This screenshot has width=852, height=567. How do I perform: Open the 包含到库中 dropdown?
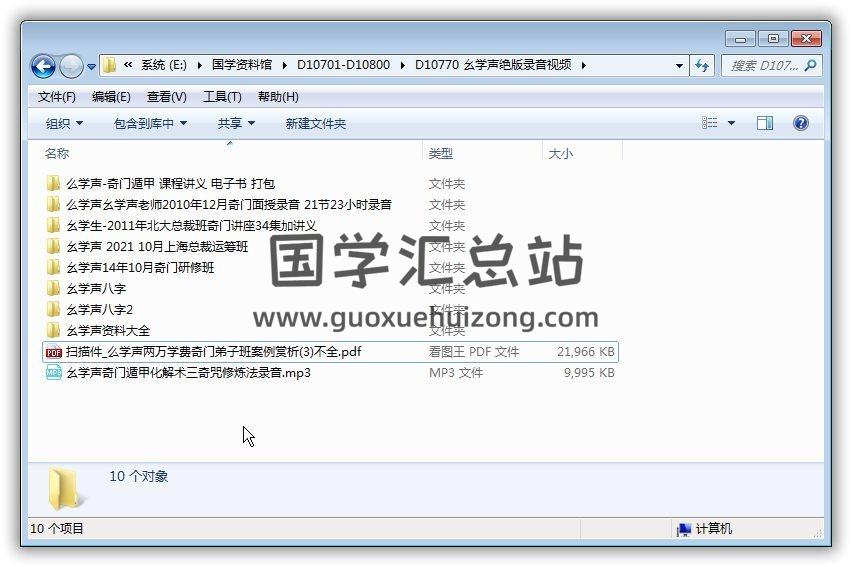click(x=151, y=124)
